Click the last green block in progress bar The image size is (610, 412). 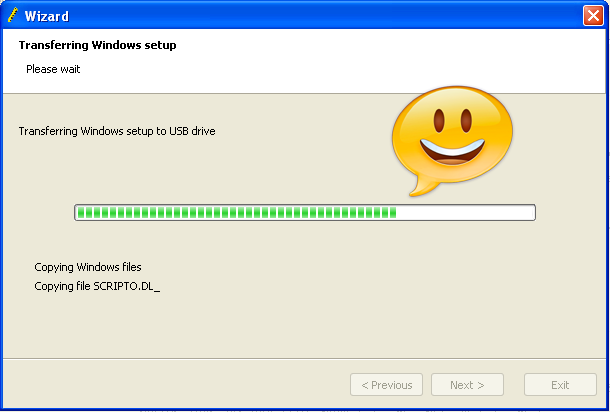click(x=393, y=212)
